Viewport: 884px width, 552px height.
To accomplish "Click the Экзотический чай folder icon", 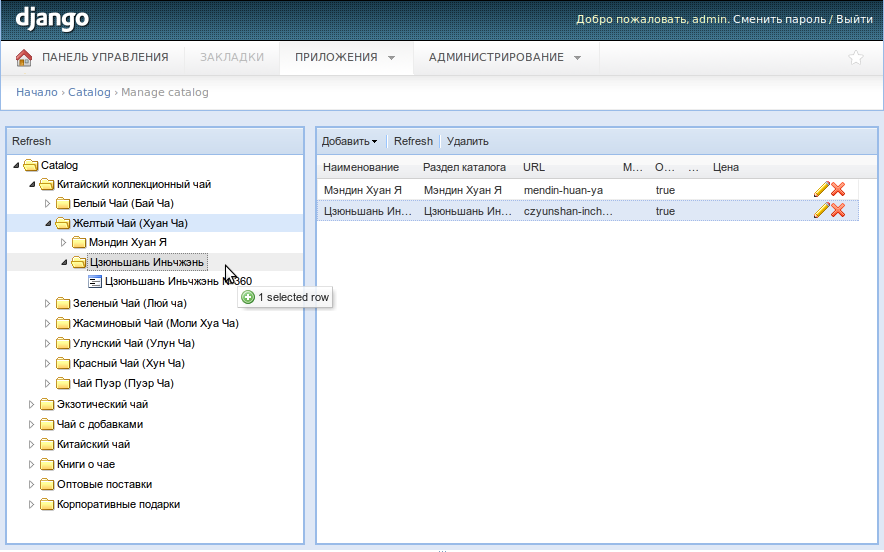I will point(47,404).
